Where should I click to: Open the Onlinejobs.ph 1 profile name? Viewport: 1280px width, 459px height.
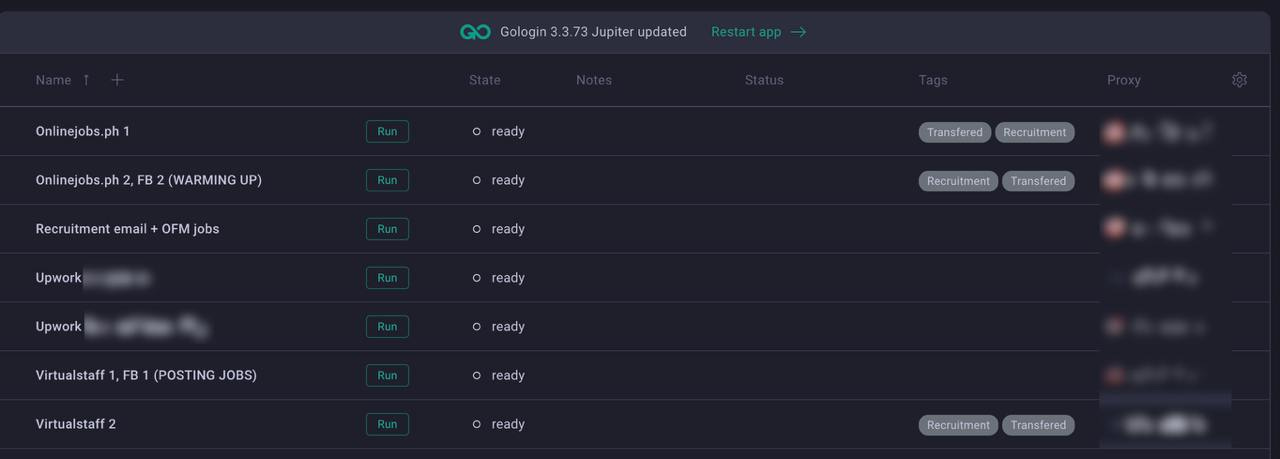coord(83,131)
